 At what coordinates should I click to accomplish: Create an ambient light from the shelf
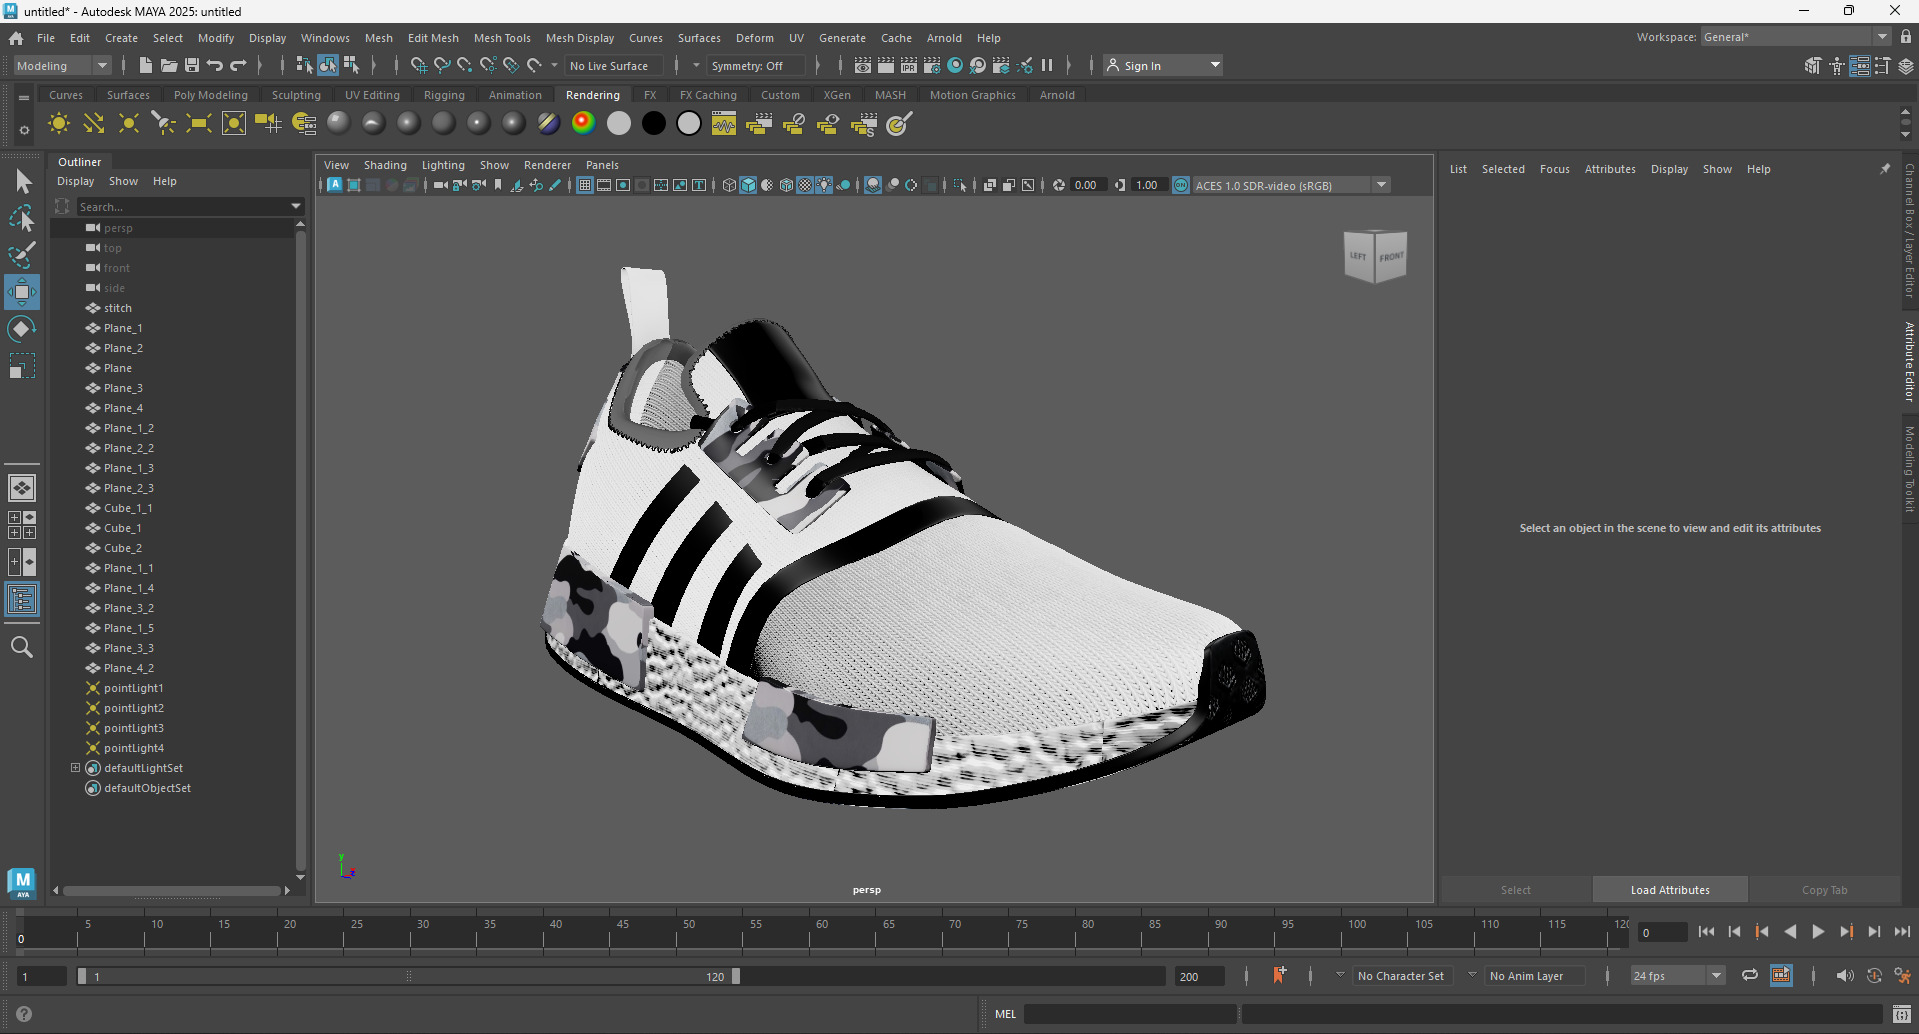59,124
